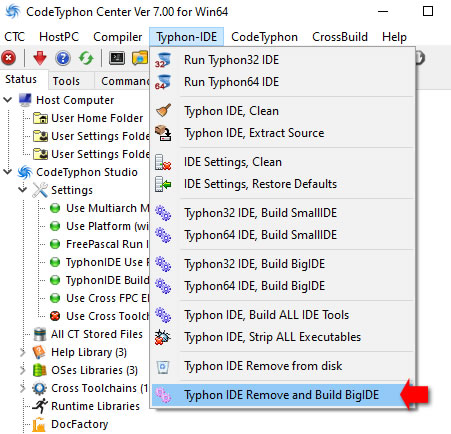This screenshot has height=434, width=451.
Task: Expand the OSes Libraries (3) node
Action: click(22, 370)
